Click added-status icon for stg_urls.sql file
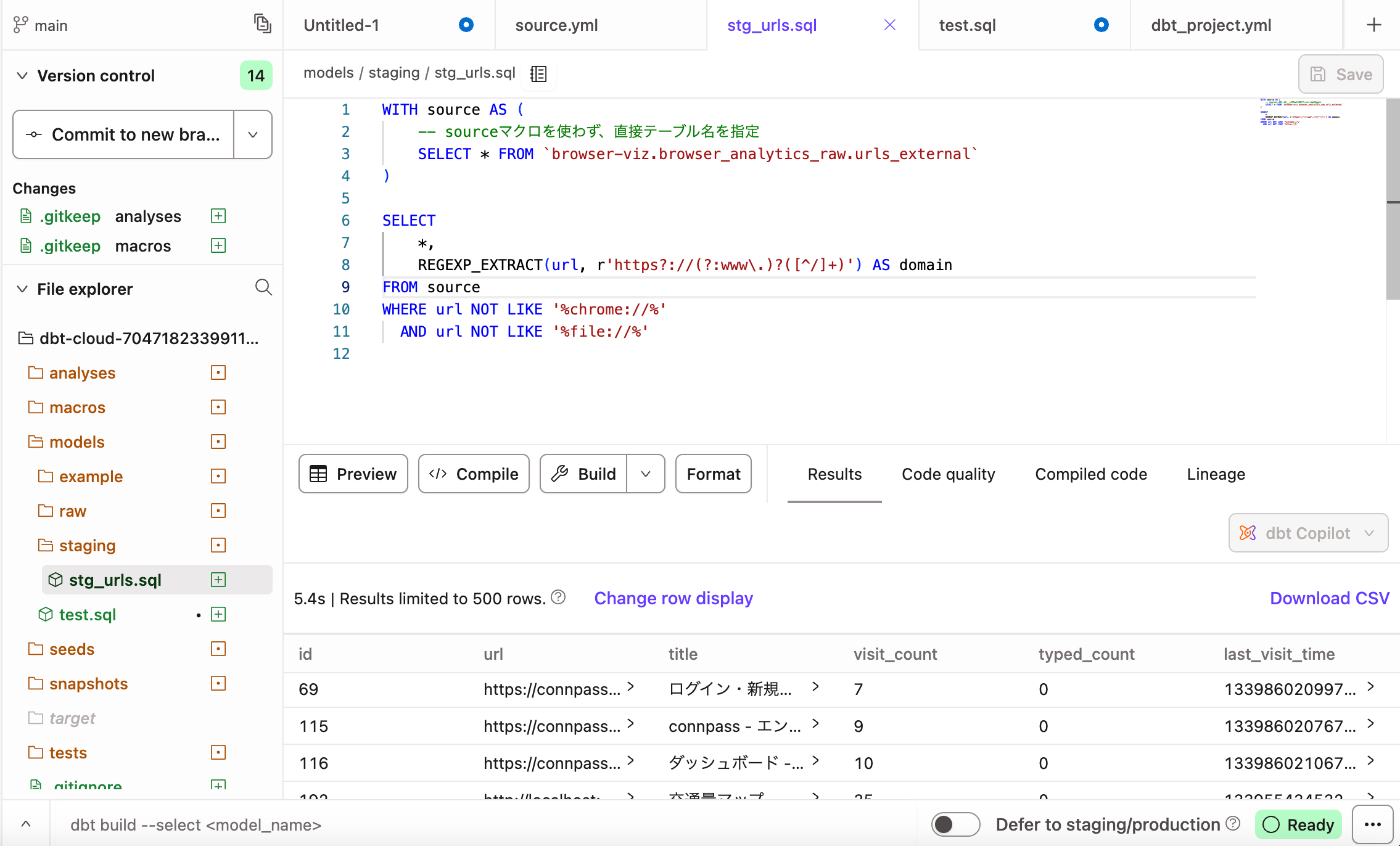 click(x=218, y=580)
